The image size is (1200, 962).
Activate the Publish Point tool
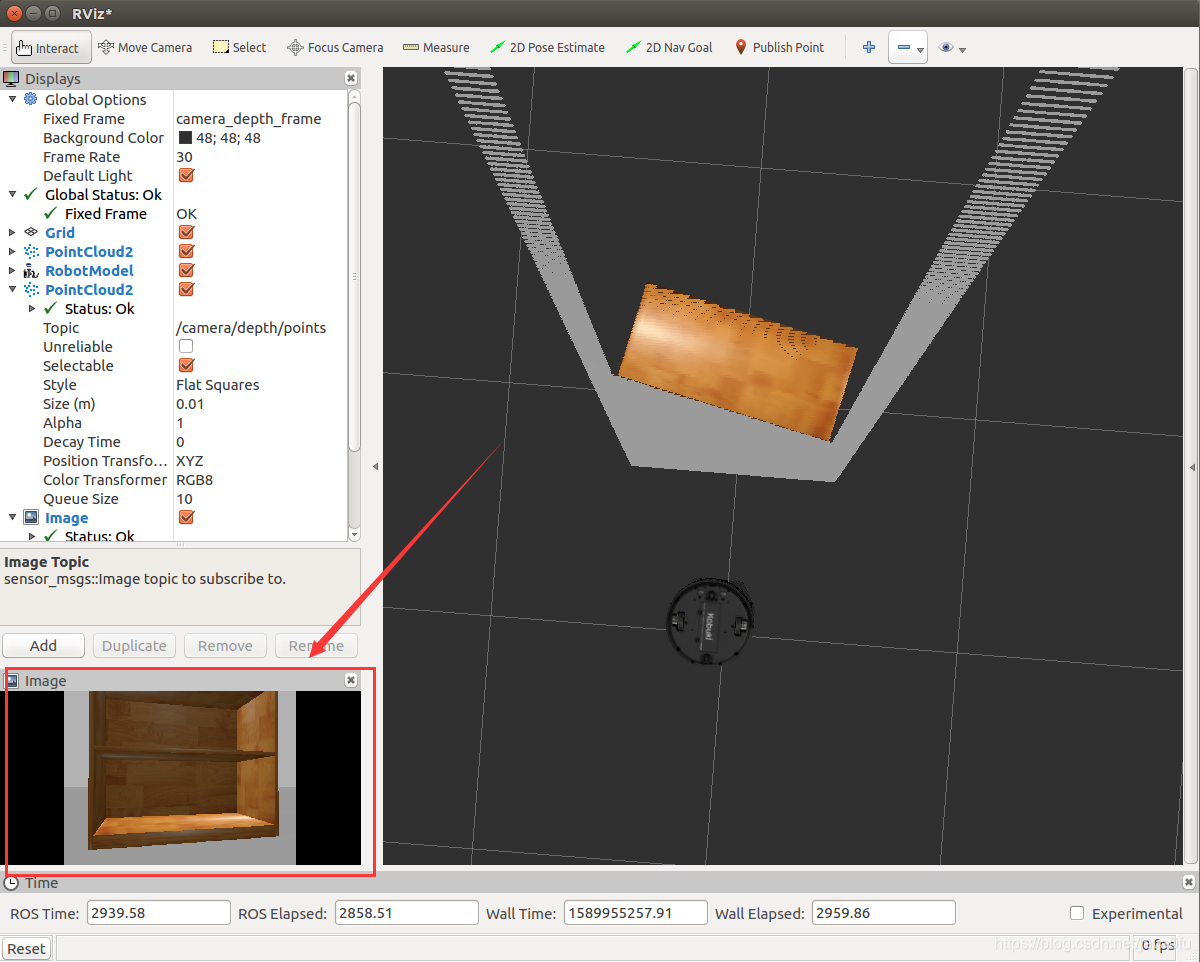point(780,47)
